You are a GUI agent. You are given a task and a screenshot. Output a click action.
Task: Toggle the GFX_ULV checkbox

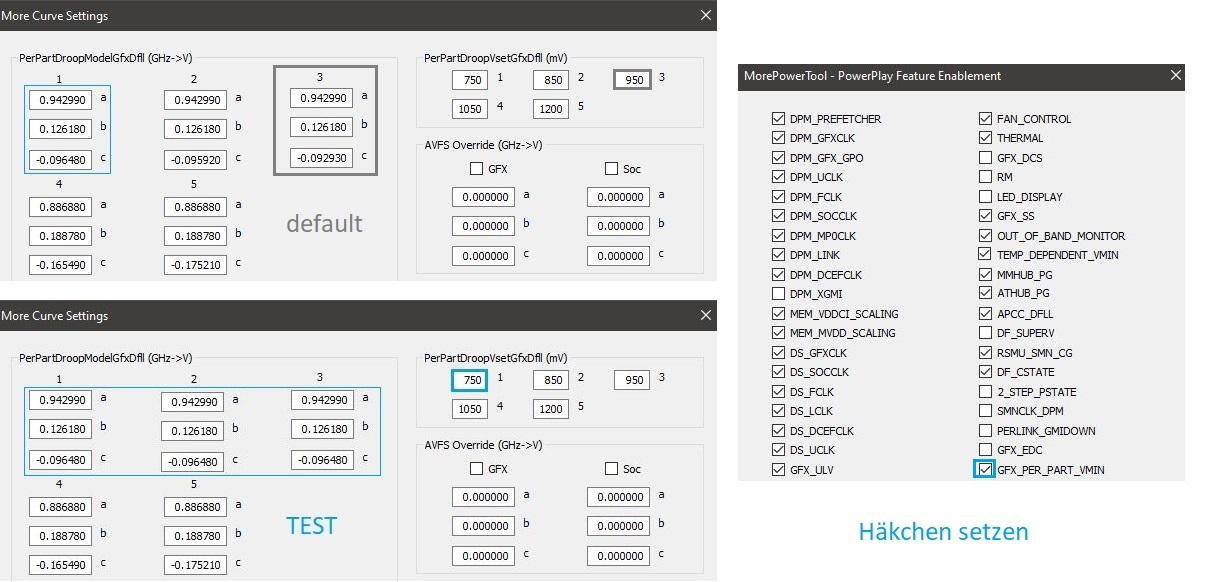point(779,470)
